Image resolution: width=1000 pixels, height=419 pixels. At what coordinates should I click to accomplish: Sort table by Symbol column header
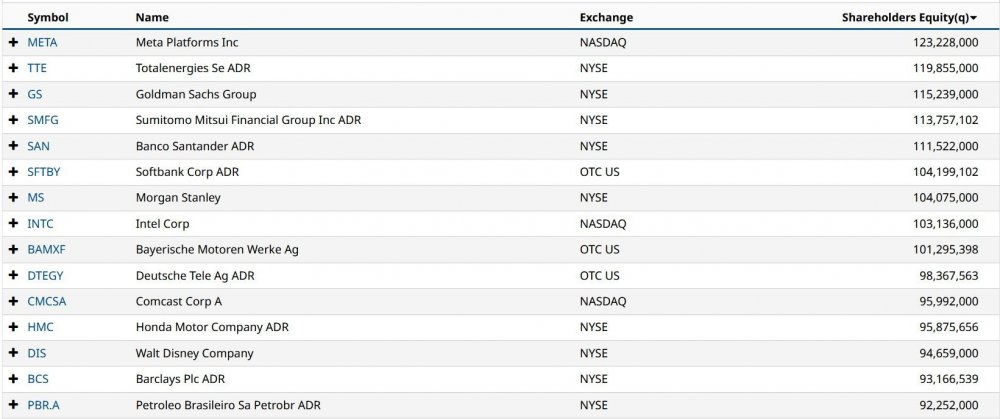tap(47, 17)
